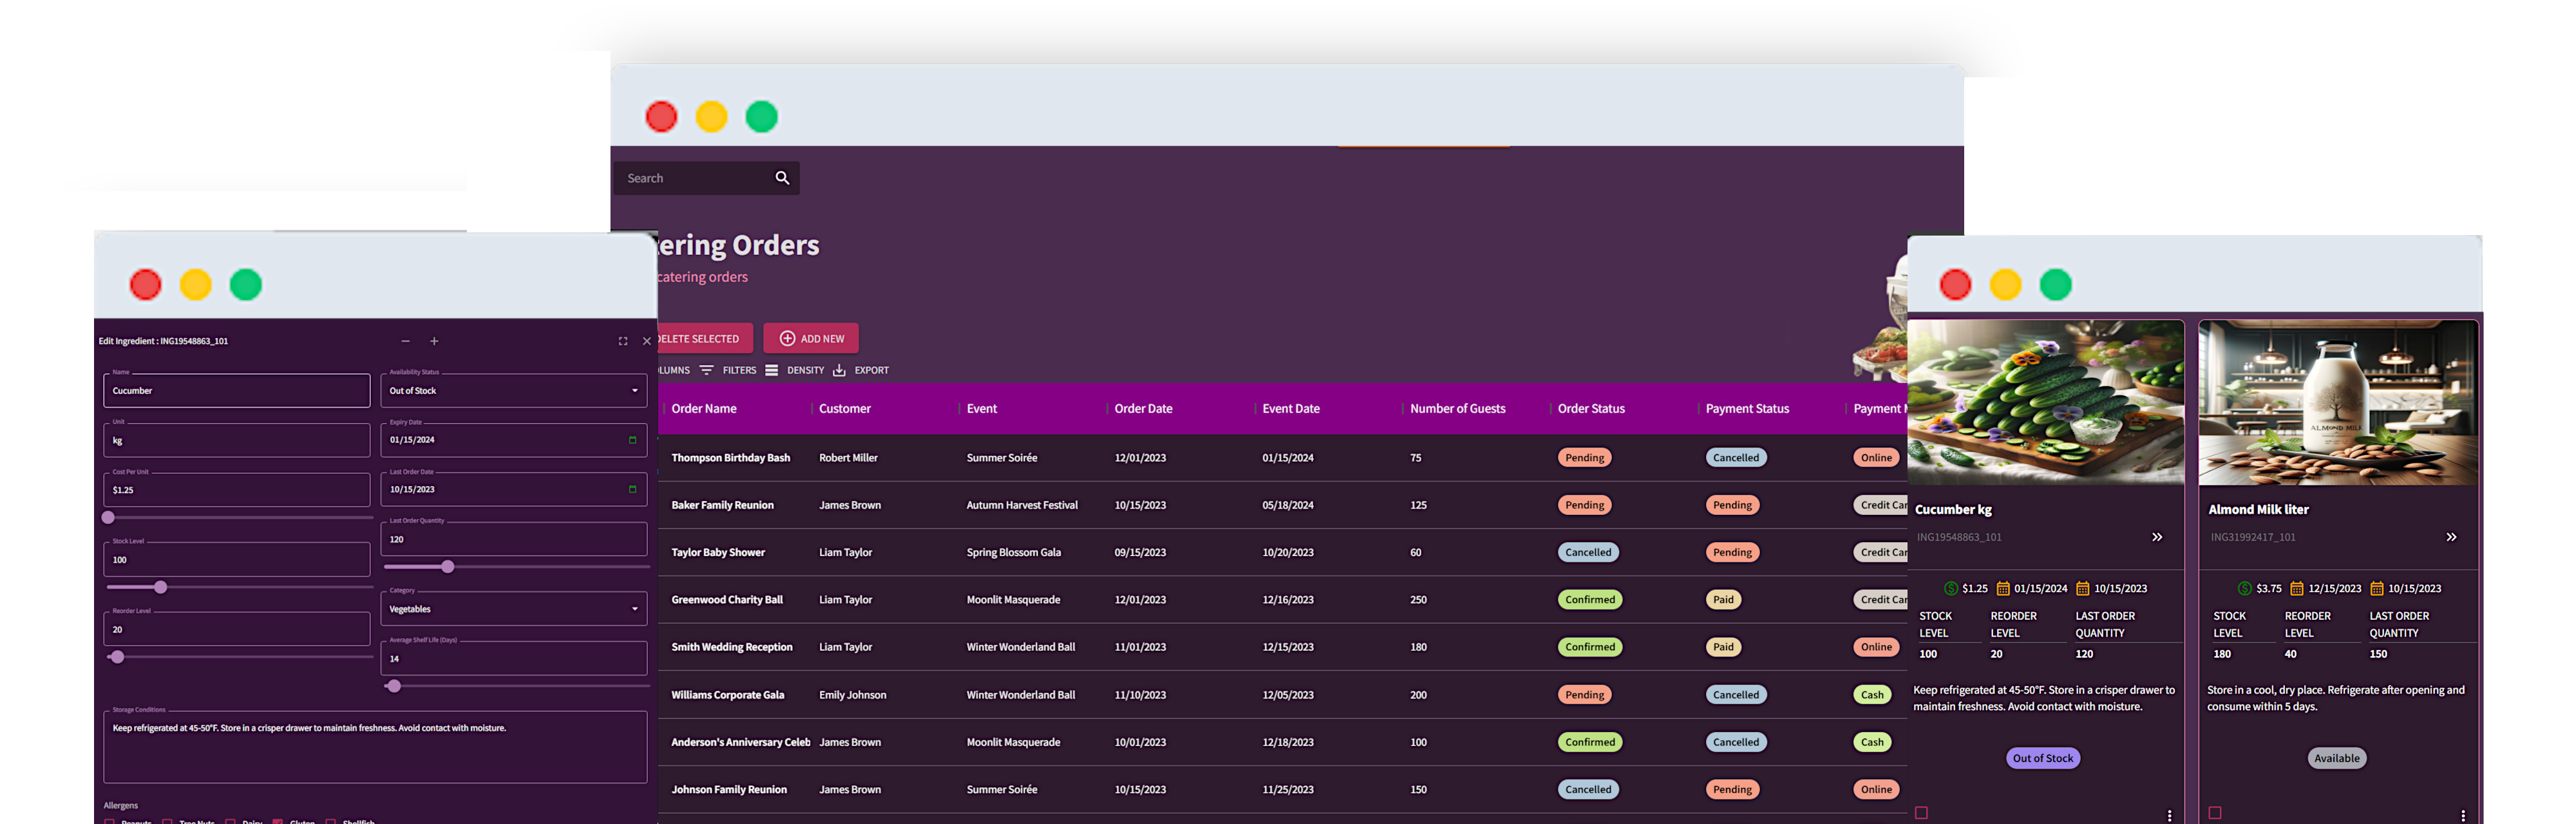Open the search with the magnifier icon
Viewport: 2576px width, 824px height.
coord(782,177)
